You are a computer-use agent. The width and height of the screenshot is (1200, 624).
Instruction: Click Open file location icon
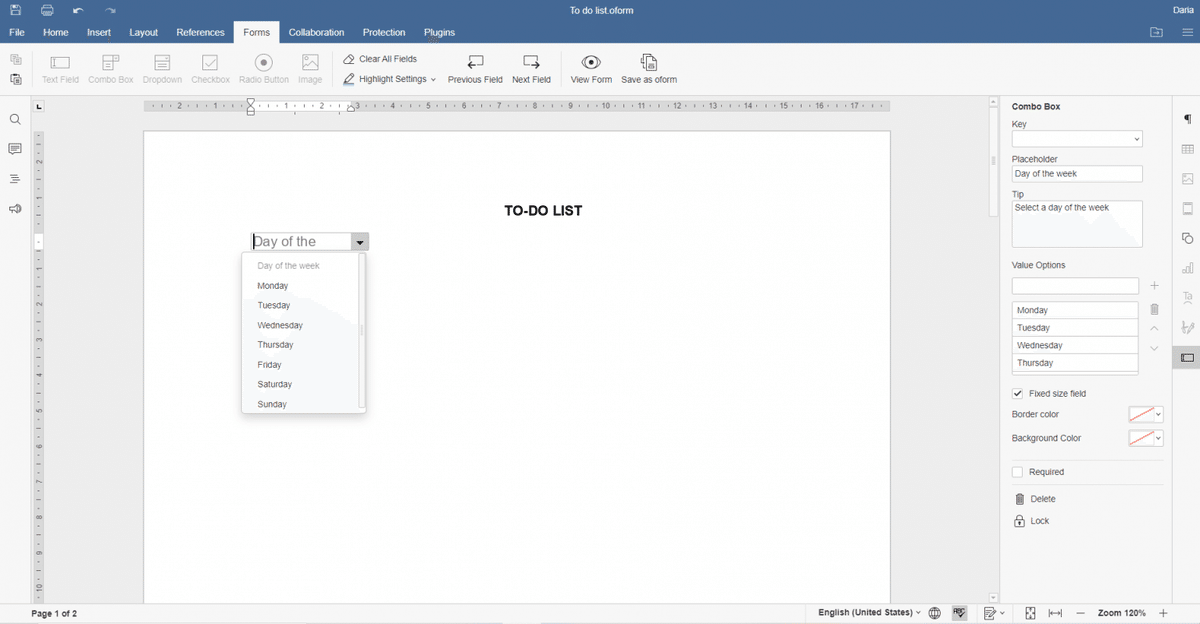[x=1157, y=33]
